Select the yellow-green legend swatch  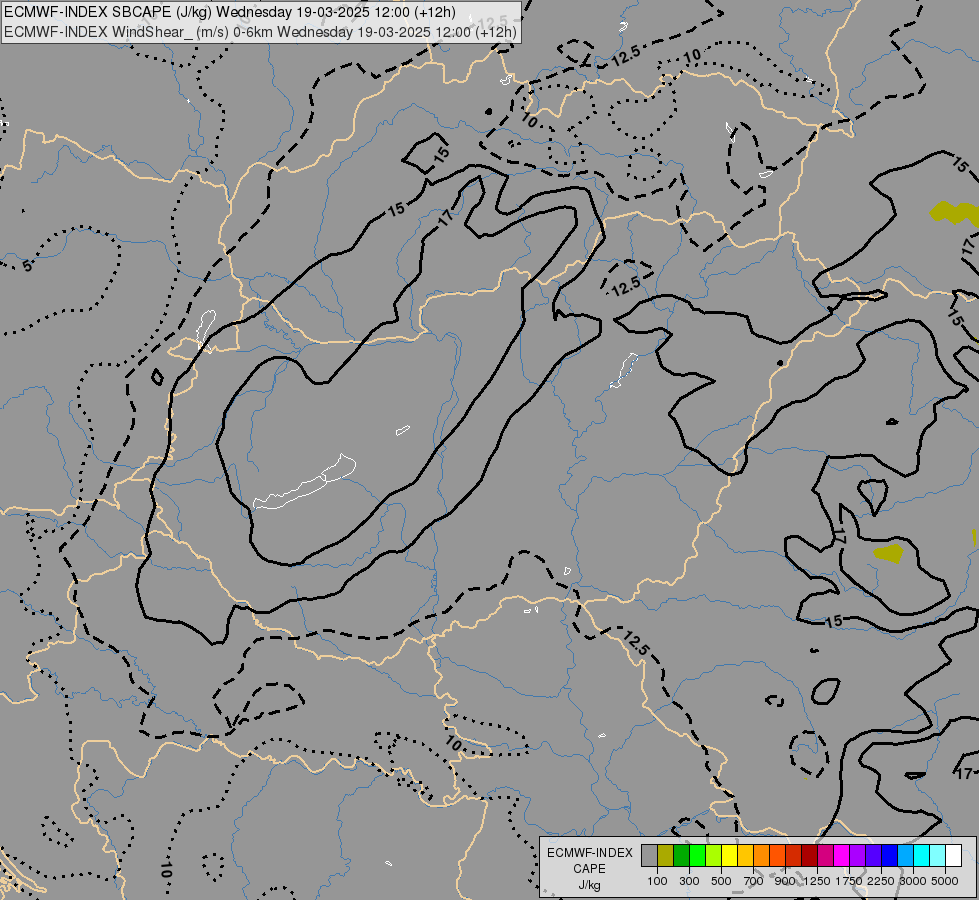(x=713, y=855)
